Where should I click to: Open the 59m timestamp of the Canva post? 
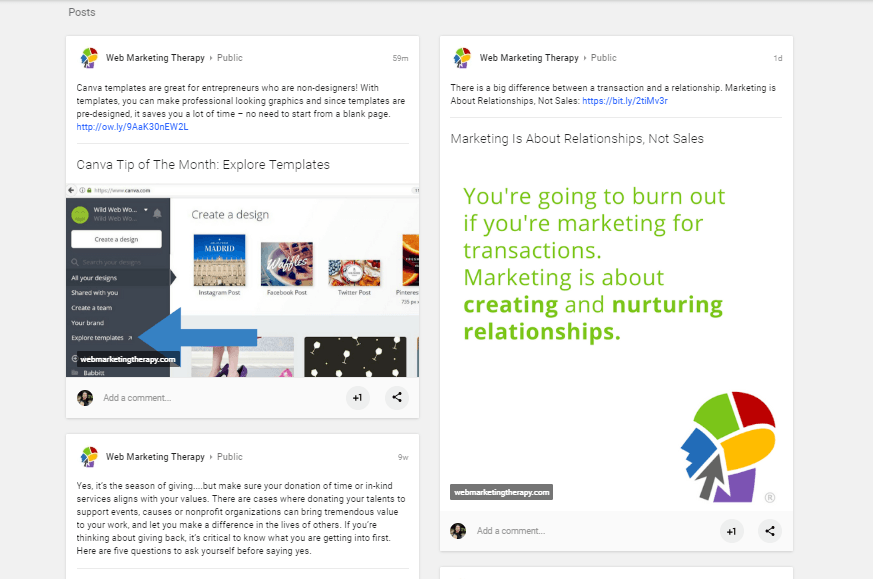coord(400,58)
